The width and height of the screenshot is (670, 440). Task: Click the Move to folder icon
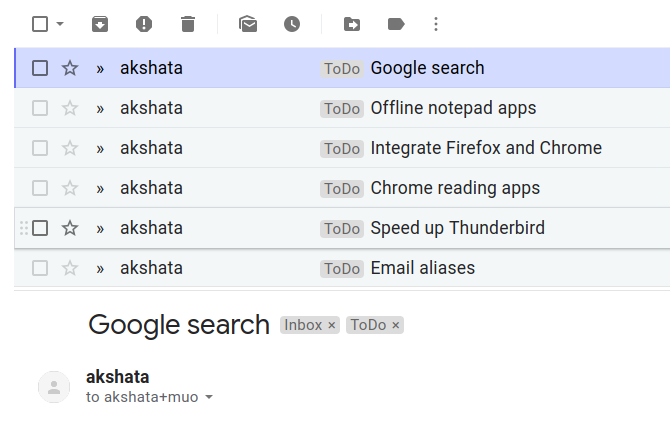click(x=352, y=24)
